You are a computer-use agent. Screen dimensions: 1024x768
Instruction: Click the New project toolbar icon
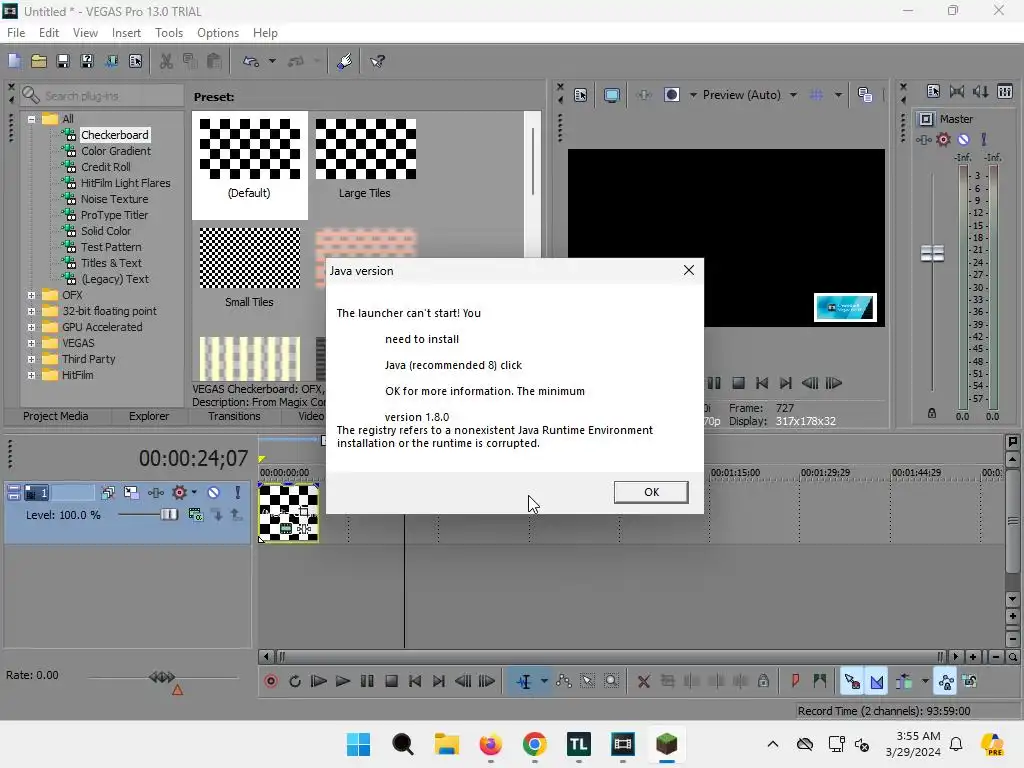14,61
